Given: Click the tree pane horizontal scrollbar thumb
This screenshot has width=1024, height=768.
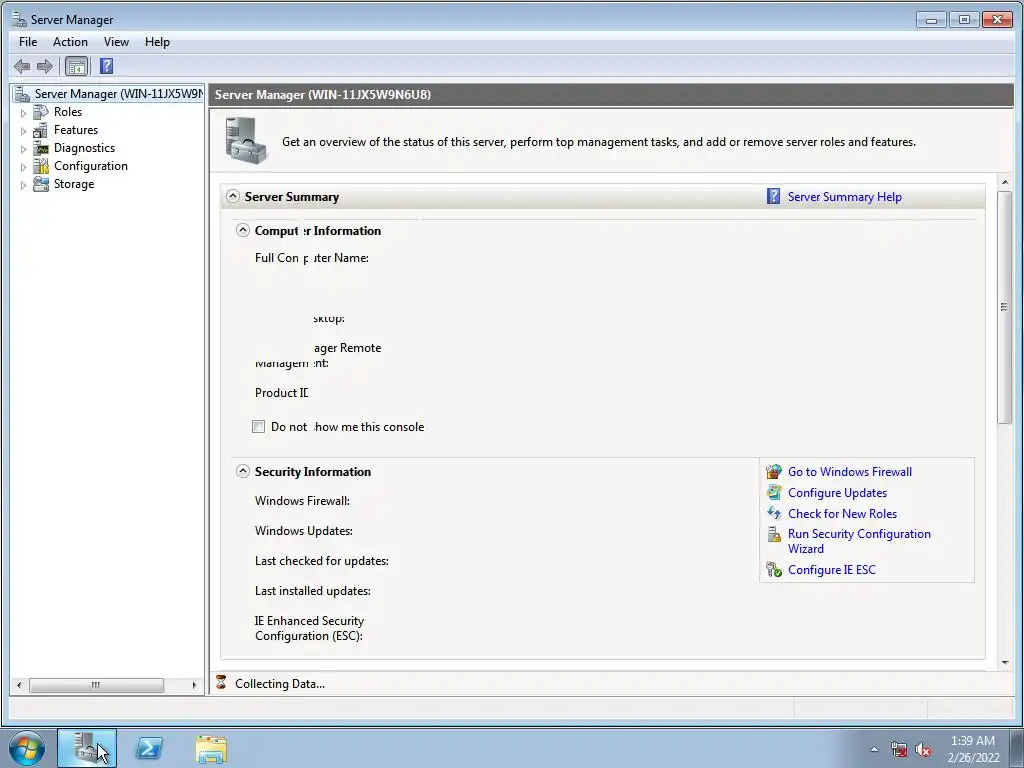Looking at the screenshot, I should (x=96, y=685).
